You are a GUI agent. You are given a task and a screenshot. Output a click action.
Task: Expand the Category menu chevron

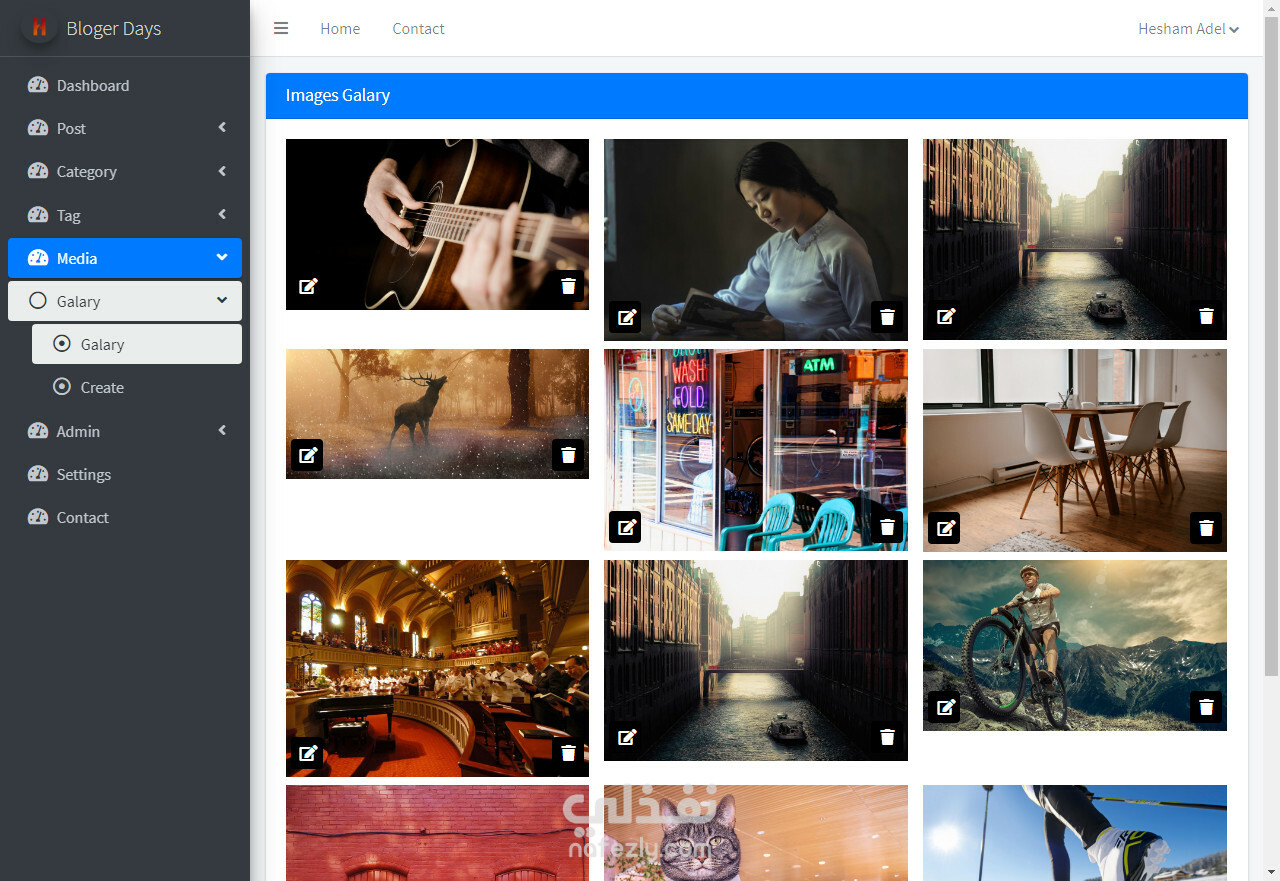point(222,171)
